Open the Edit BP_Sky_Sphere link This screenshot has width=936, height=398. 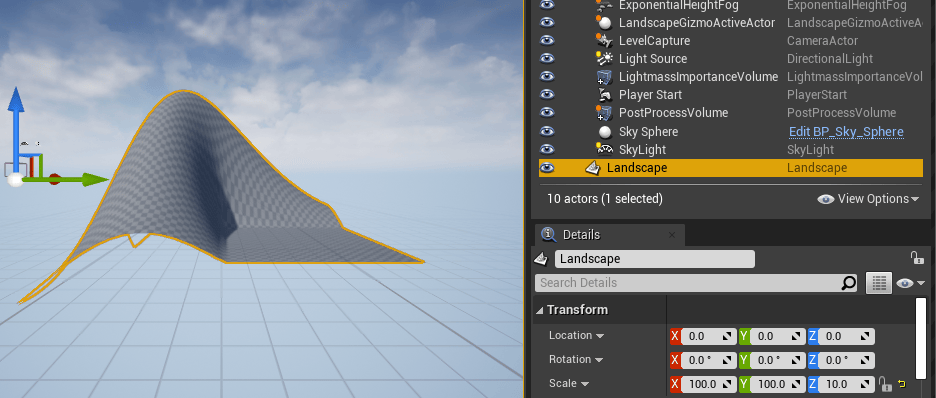(x=846, y=132)
